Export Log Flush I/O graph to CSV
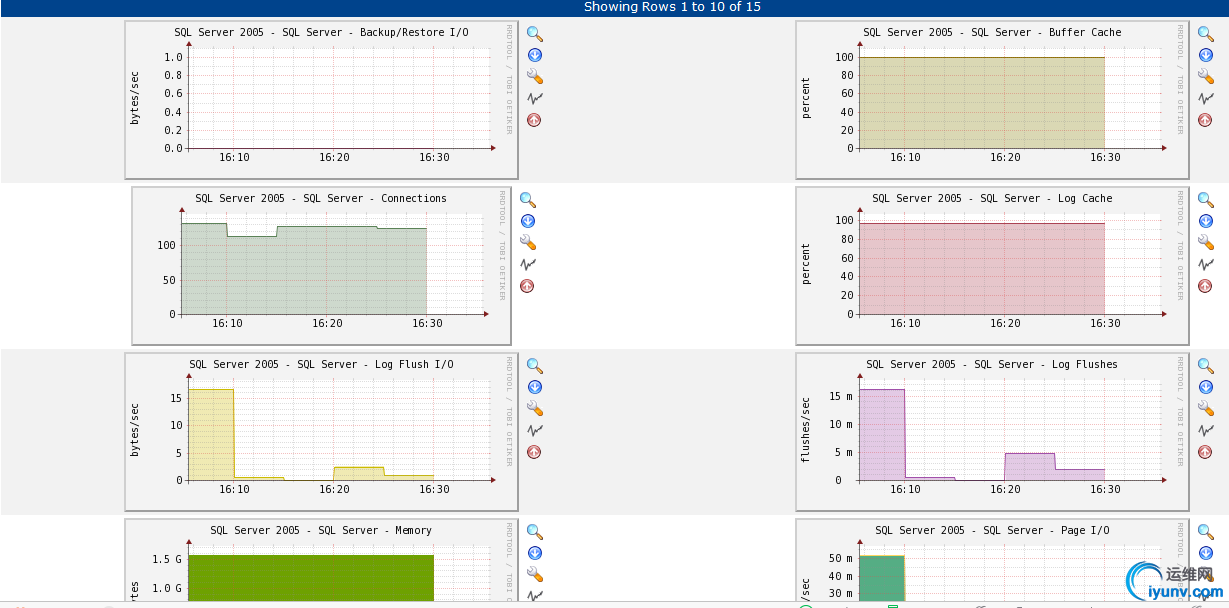 [535, 387]
